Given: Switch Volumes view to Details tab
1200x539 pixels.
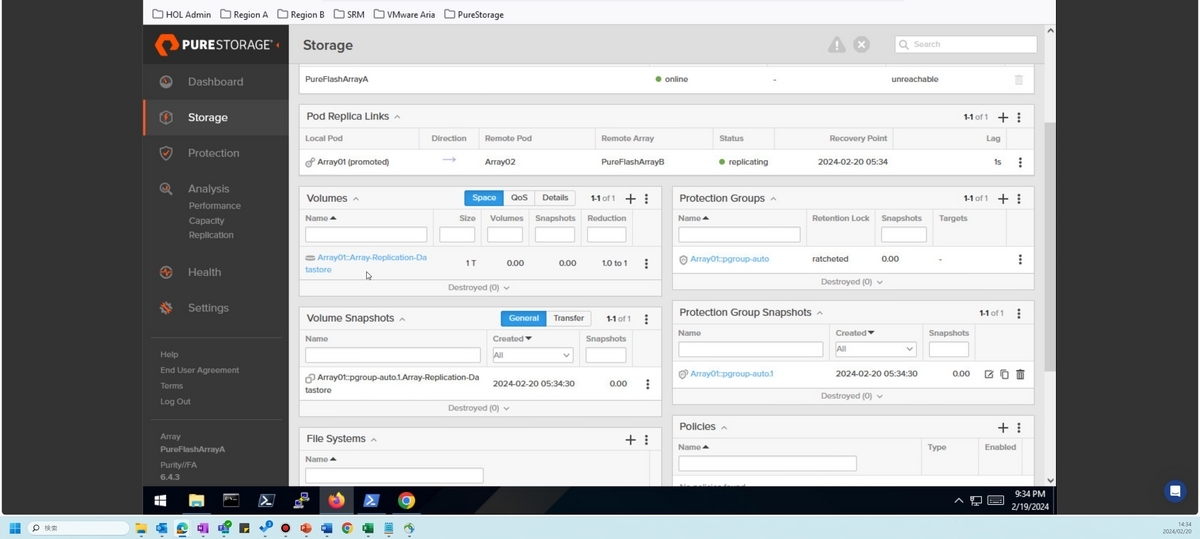Looking at the screenshot, I should pyautogui.click(x=555, y=198).
